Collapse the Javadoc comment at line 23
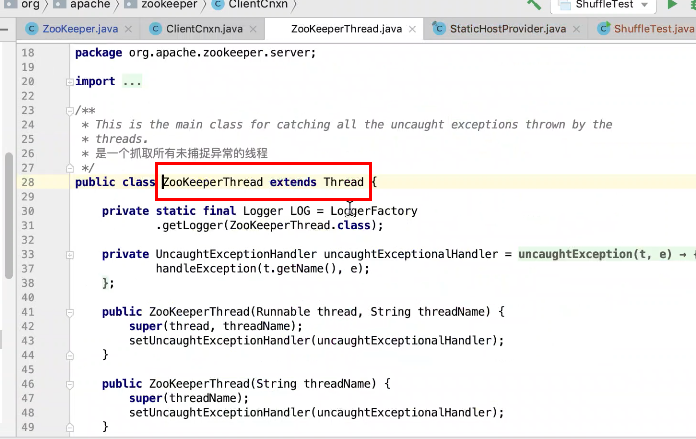 [70, 111]
